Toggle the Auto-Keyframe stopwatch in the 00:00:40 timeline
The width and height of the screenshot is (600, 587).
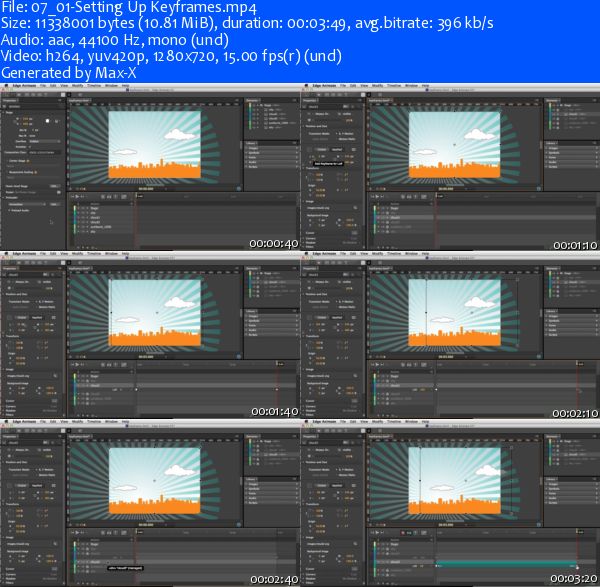[x=103, y=196]
